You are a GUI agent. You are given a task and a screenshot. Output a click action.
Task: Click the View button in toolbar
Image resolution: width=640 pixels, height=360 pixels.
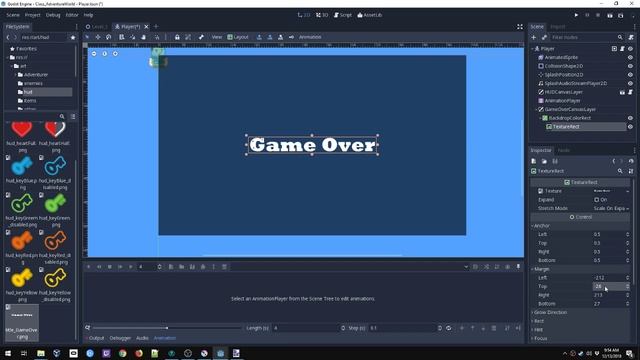tap(217, 37)
